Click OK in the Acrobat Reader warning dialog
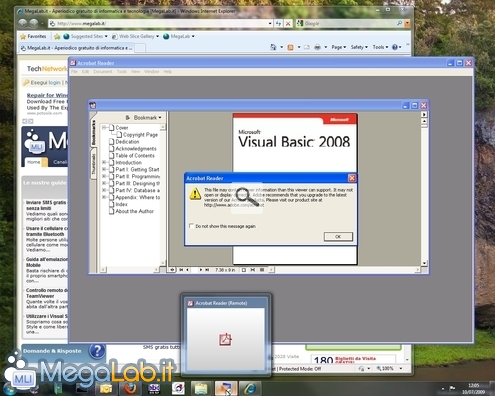Viewport: 495px width, 396px height. pos(338,236)
